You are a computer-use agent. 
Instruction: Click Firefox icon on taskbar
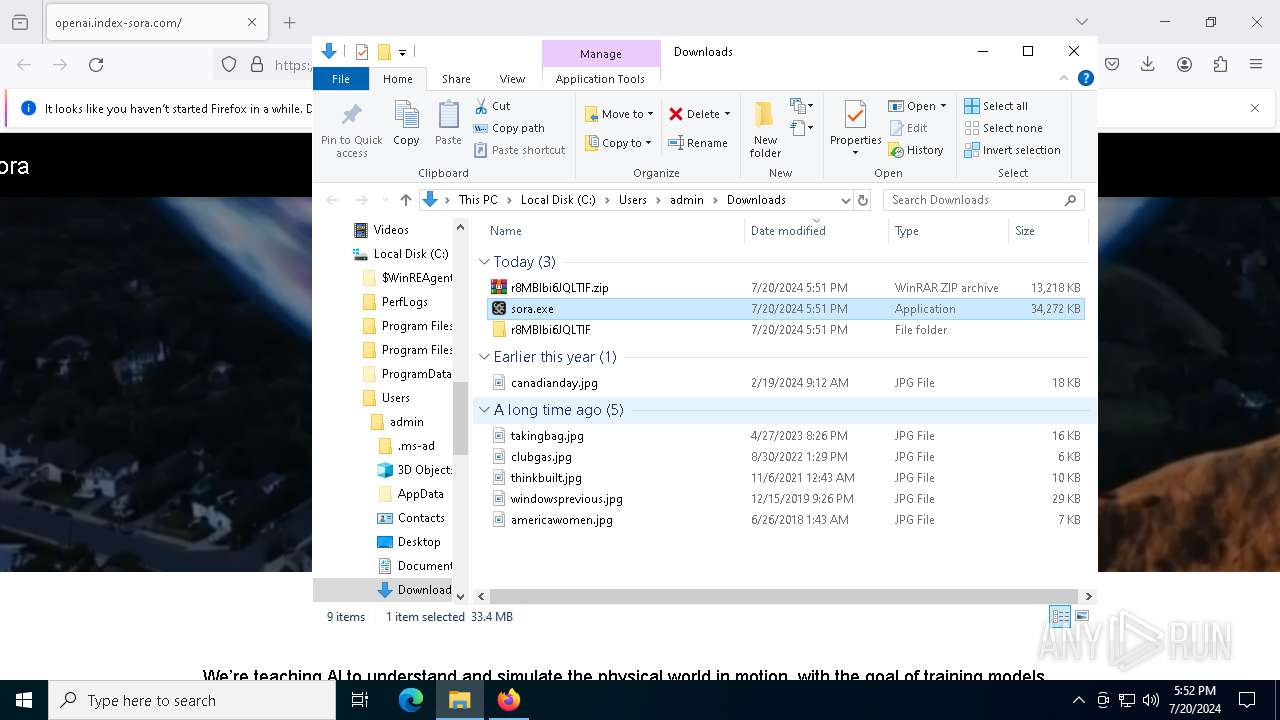click(x=508, y=700)
